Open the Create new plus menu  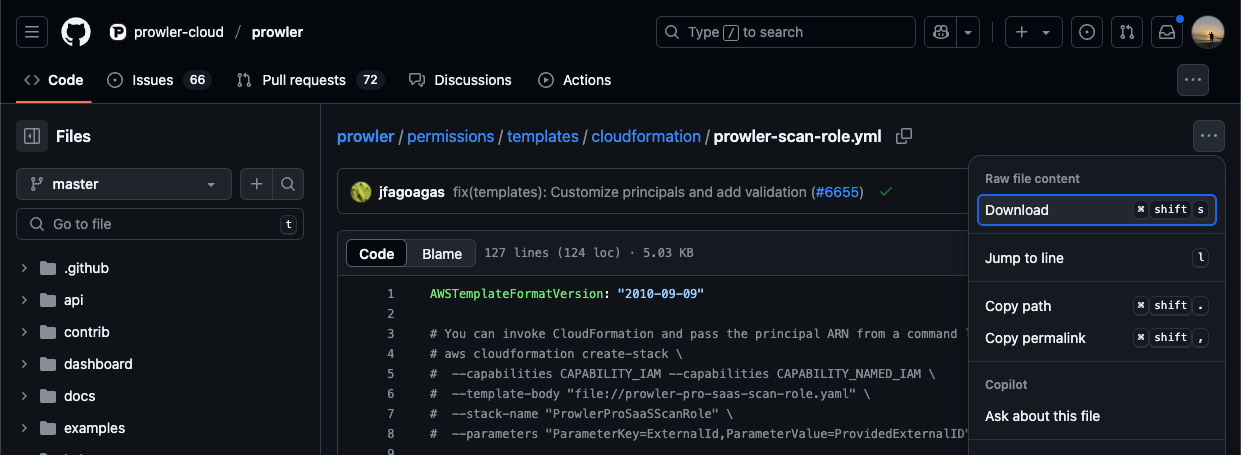click(x=1033, y=32)
